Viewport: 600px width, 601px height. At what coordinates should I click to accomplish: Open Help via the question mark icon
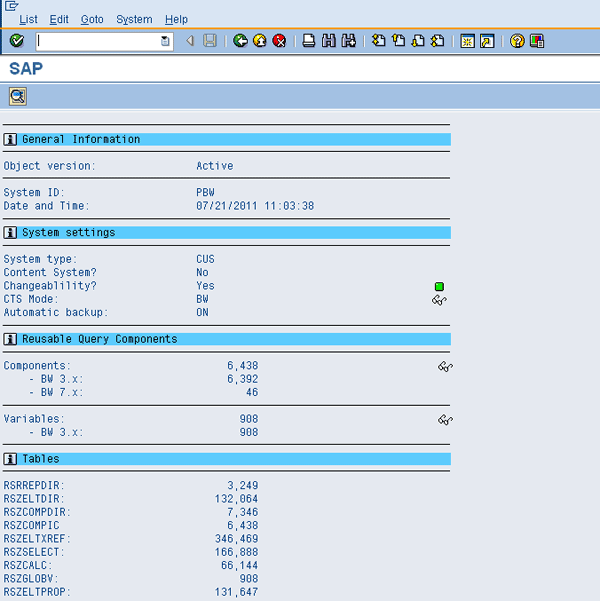pos(517,41)
